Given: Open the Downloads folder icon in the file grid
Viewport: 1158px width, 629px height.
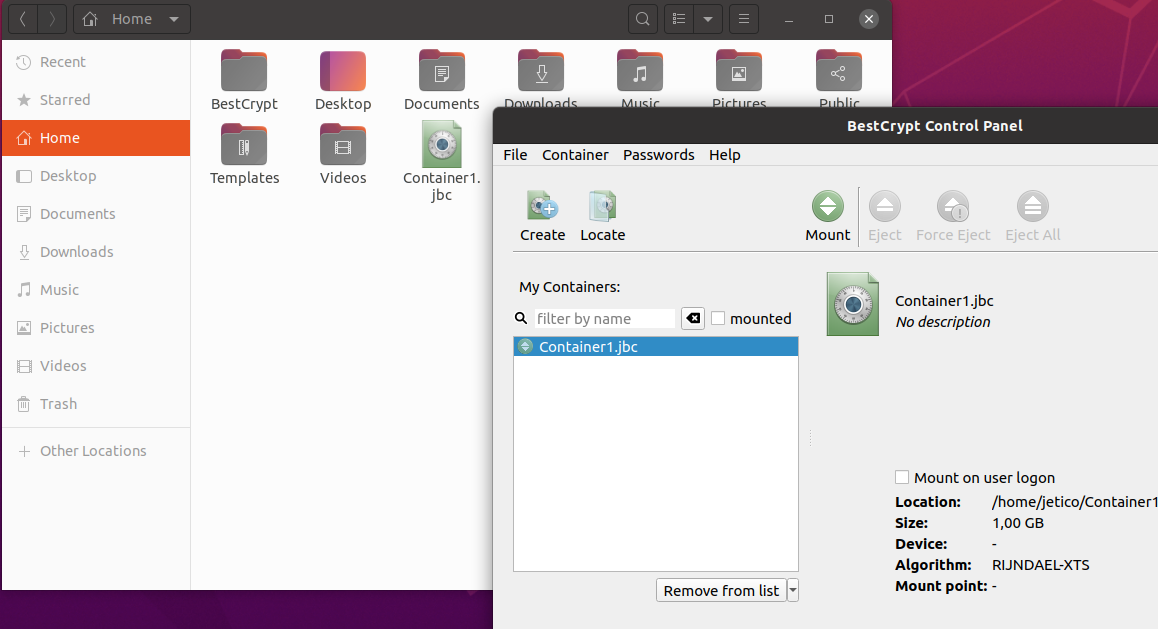Looking at the screenshot, I should coord(541,70).
